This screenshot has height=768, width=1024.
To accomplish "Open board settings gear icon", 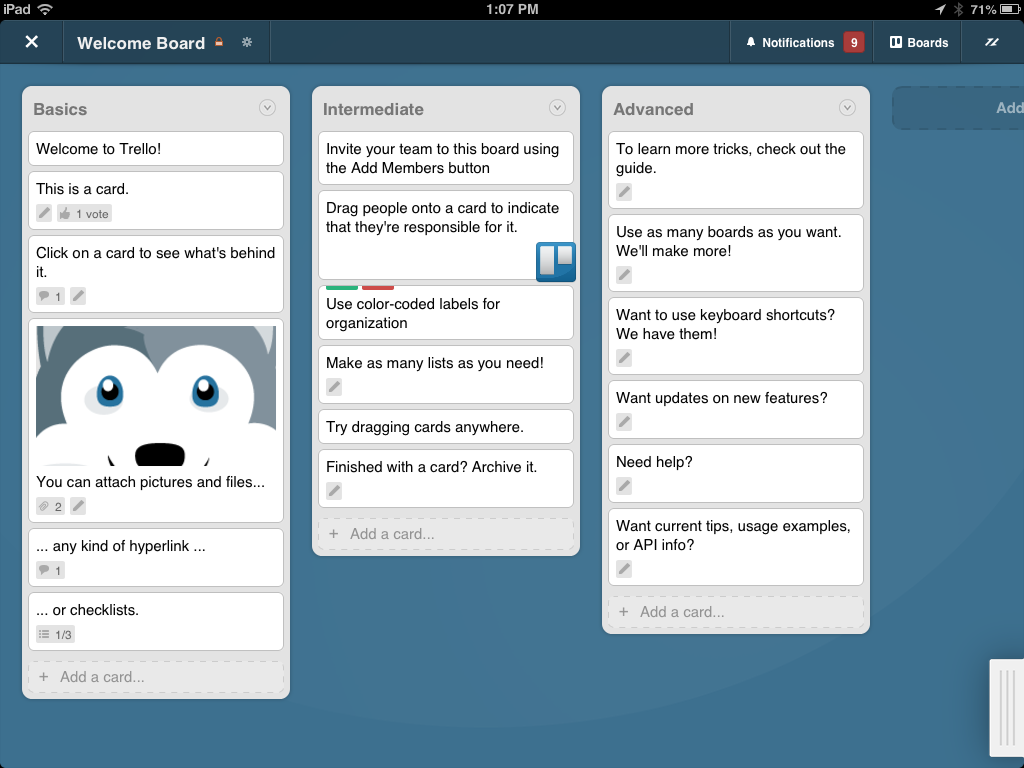I will (247, 42).
